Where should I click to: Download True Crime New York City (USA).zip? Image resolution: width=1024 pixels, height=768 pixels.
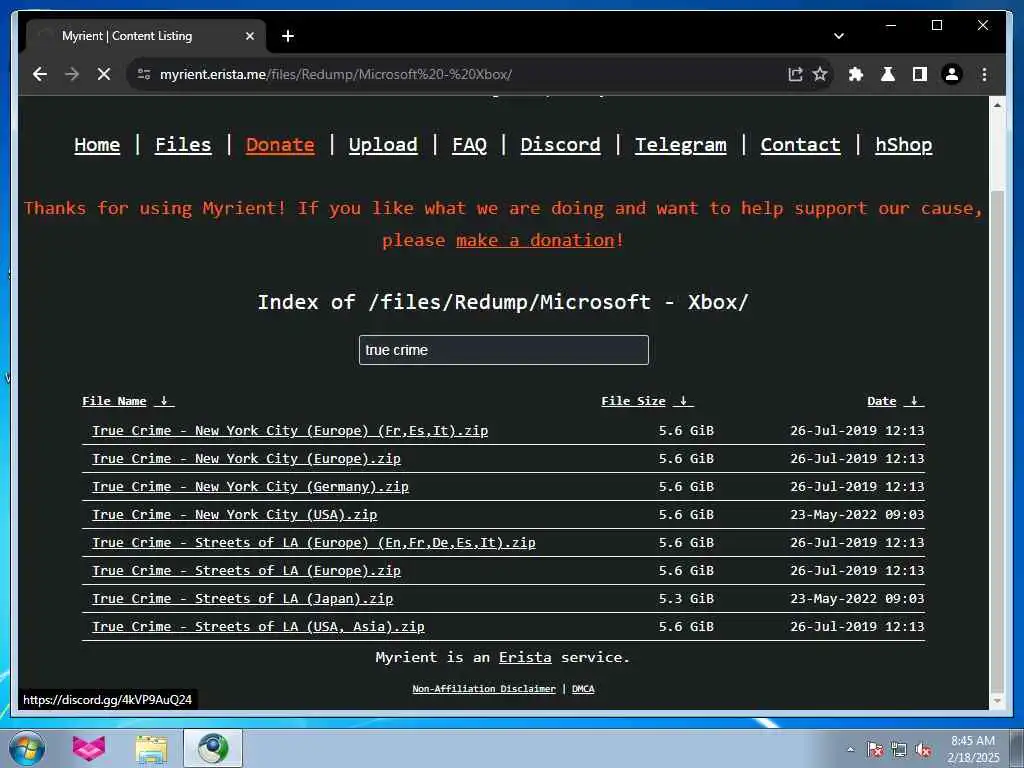(234, 515)
